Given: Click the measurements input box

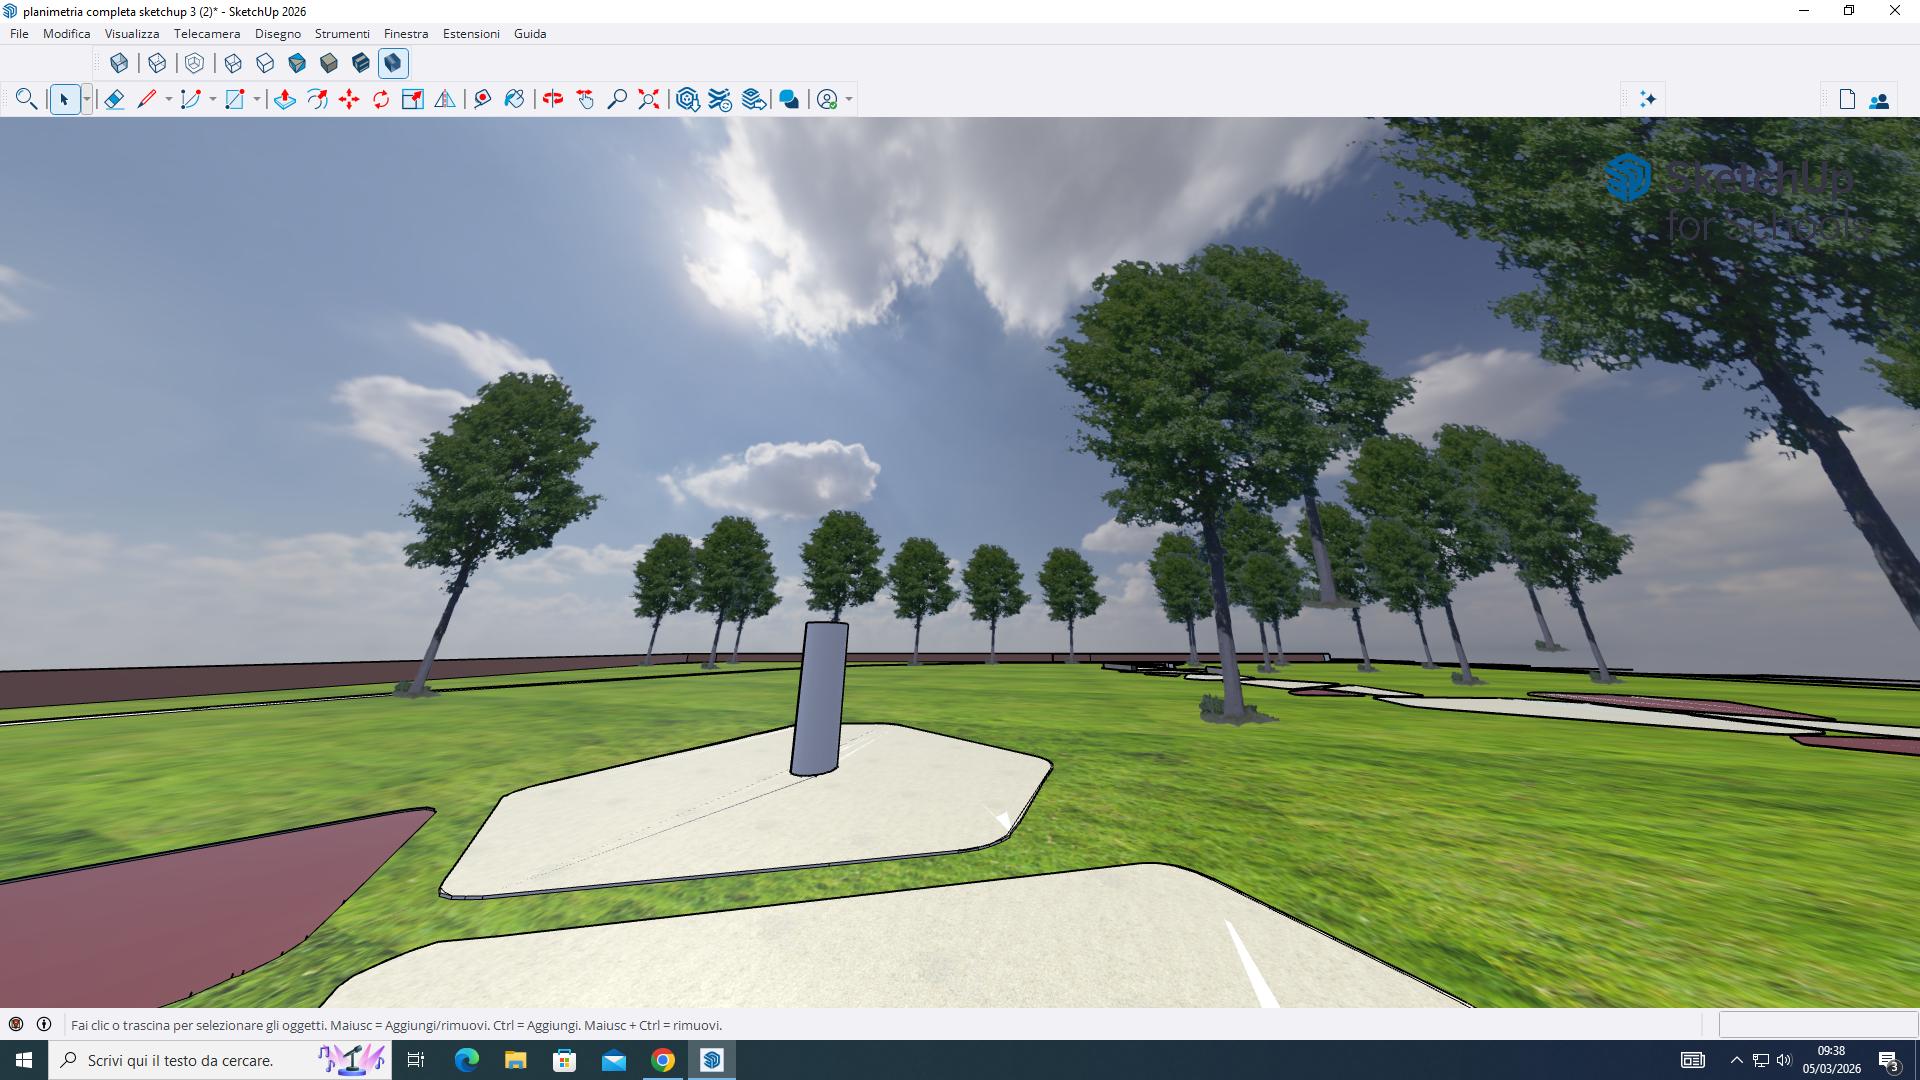Looking at the screenshot, I should click(x=1817, y=1024).
